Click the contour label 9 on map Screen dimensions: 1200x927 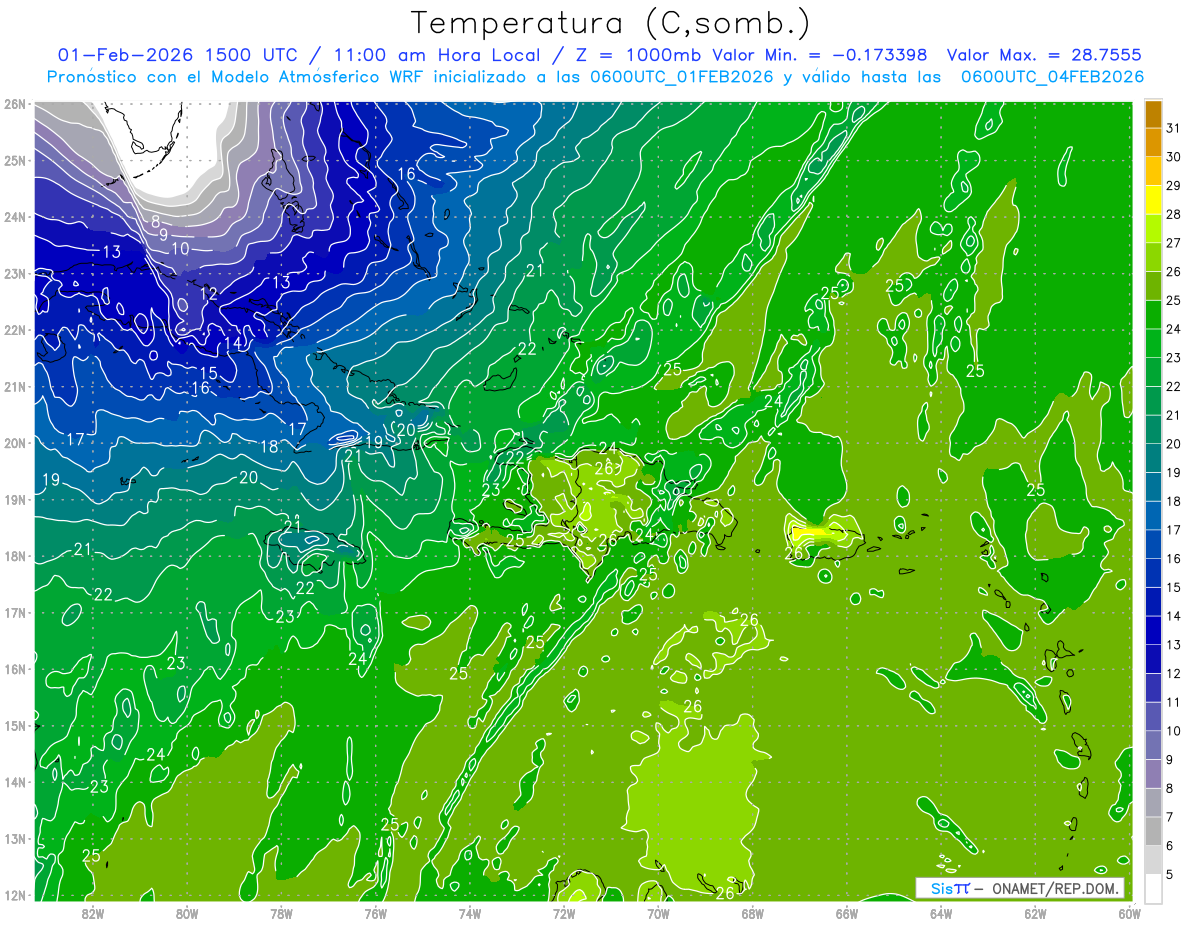click(x=163, y=234)
